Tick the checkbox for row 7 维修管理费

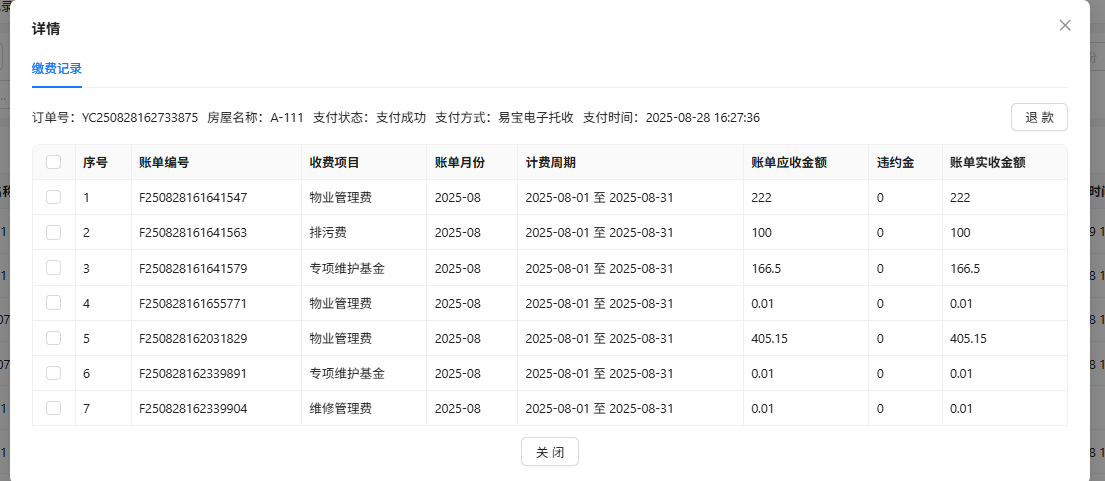pyautogui.click(x=54, y=408)
